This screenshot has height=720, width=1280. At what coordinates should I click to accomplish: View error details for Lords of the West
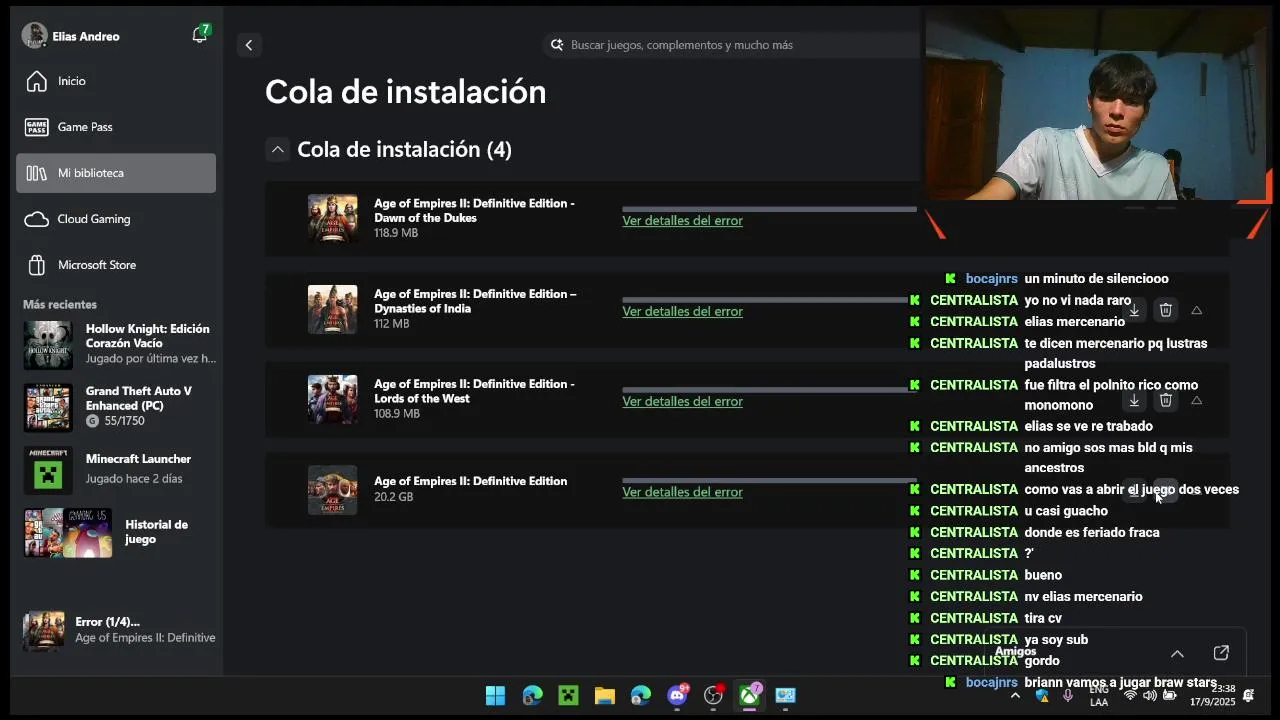click(682, 402)
